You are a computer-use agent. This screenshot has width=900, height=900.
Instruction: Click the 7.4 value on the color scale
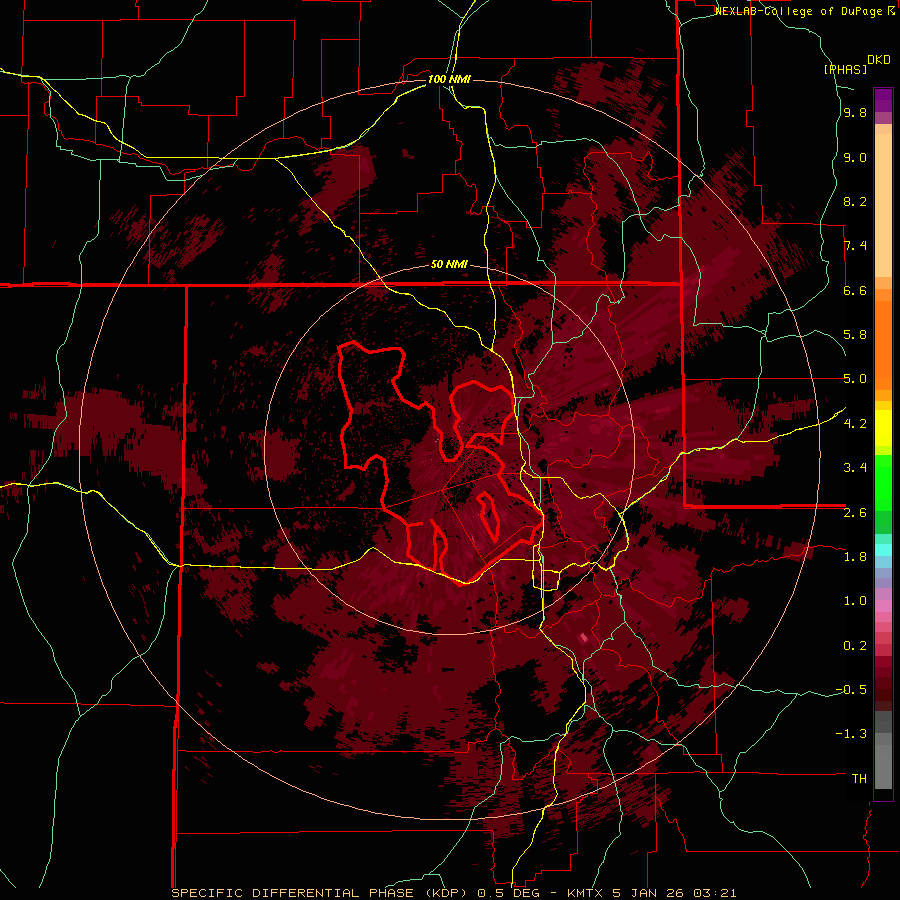(x=855, y=246)
